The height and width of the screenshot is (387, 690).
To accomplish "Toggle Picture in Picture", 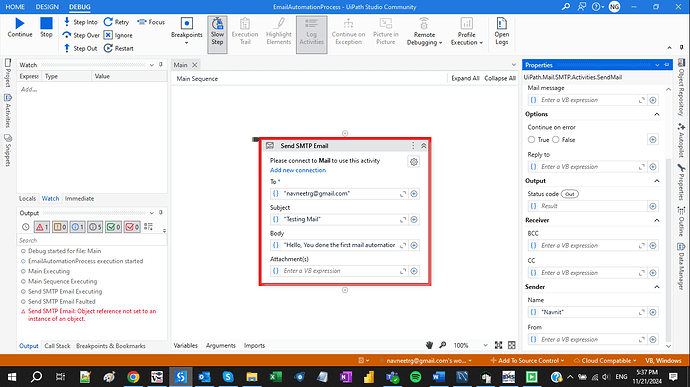I will 385,31.
